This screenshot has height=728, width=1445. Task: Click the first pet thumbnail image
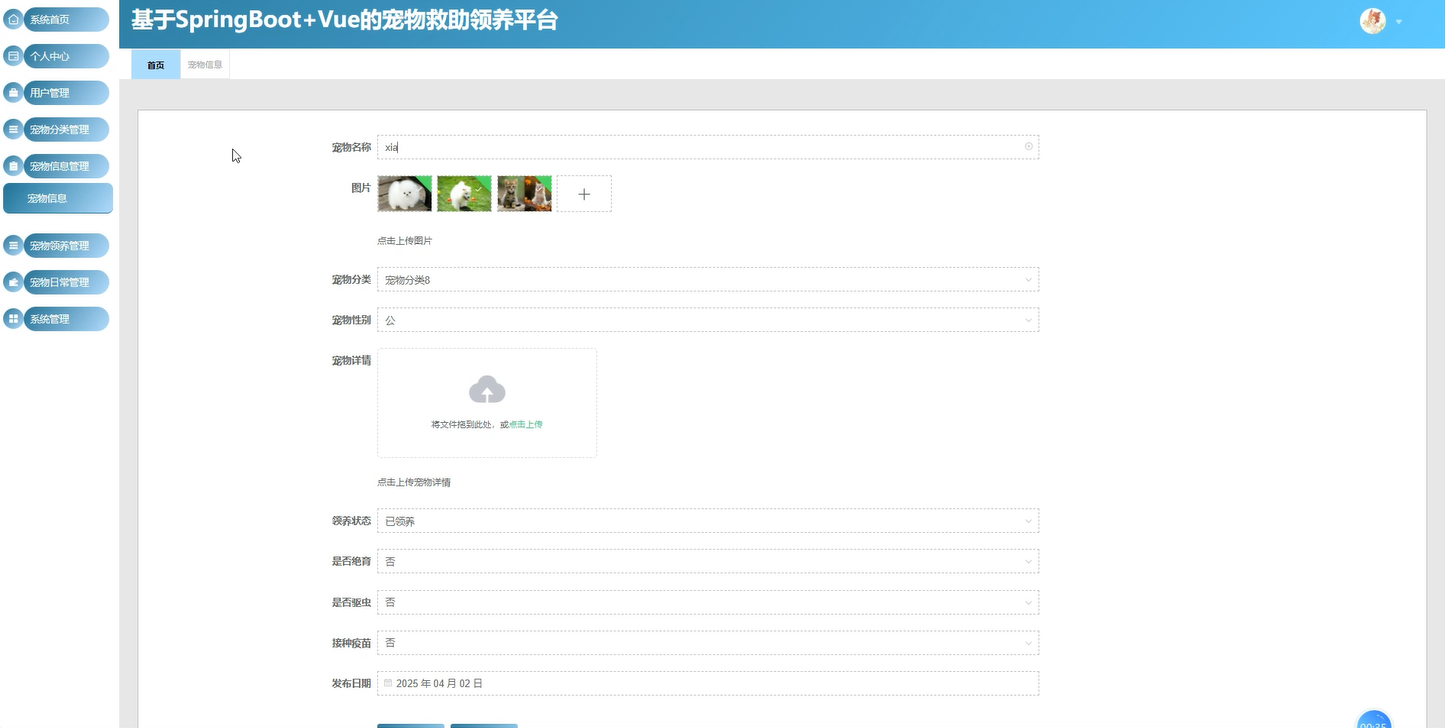click(404, 192)
